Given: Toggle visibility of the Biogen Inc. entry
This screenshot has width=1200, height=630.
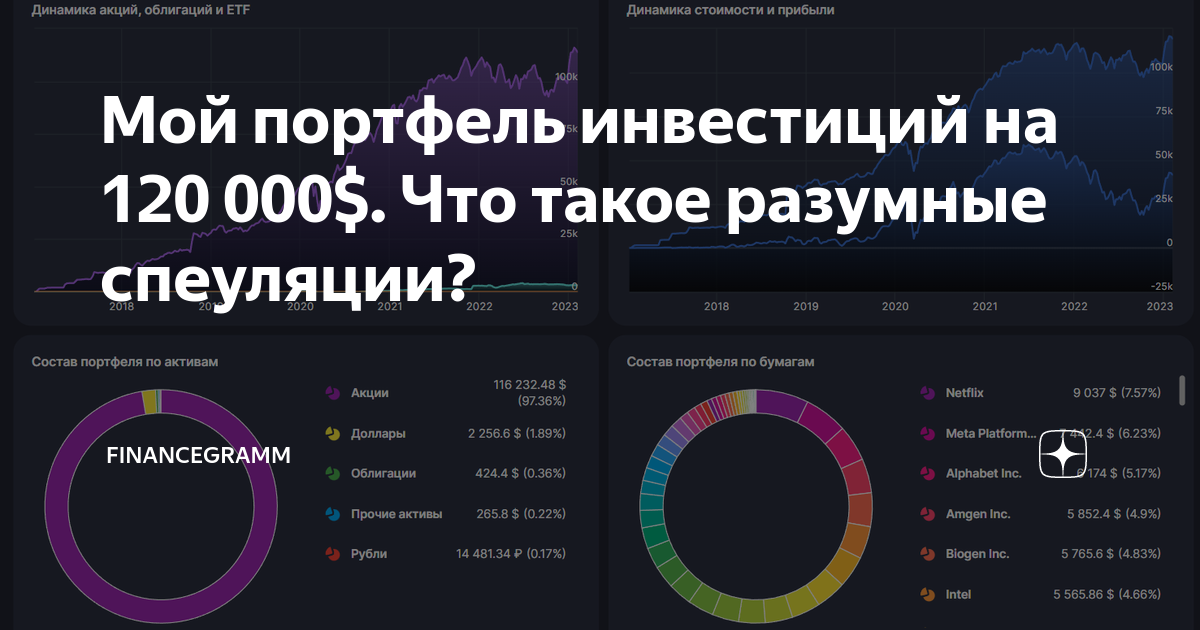Looking at the screenshot, I should [x=977, y=553].
